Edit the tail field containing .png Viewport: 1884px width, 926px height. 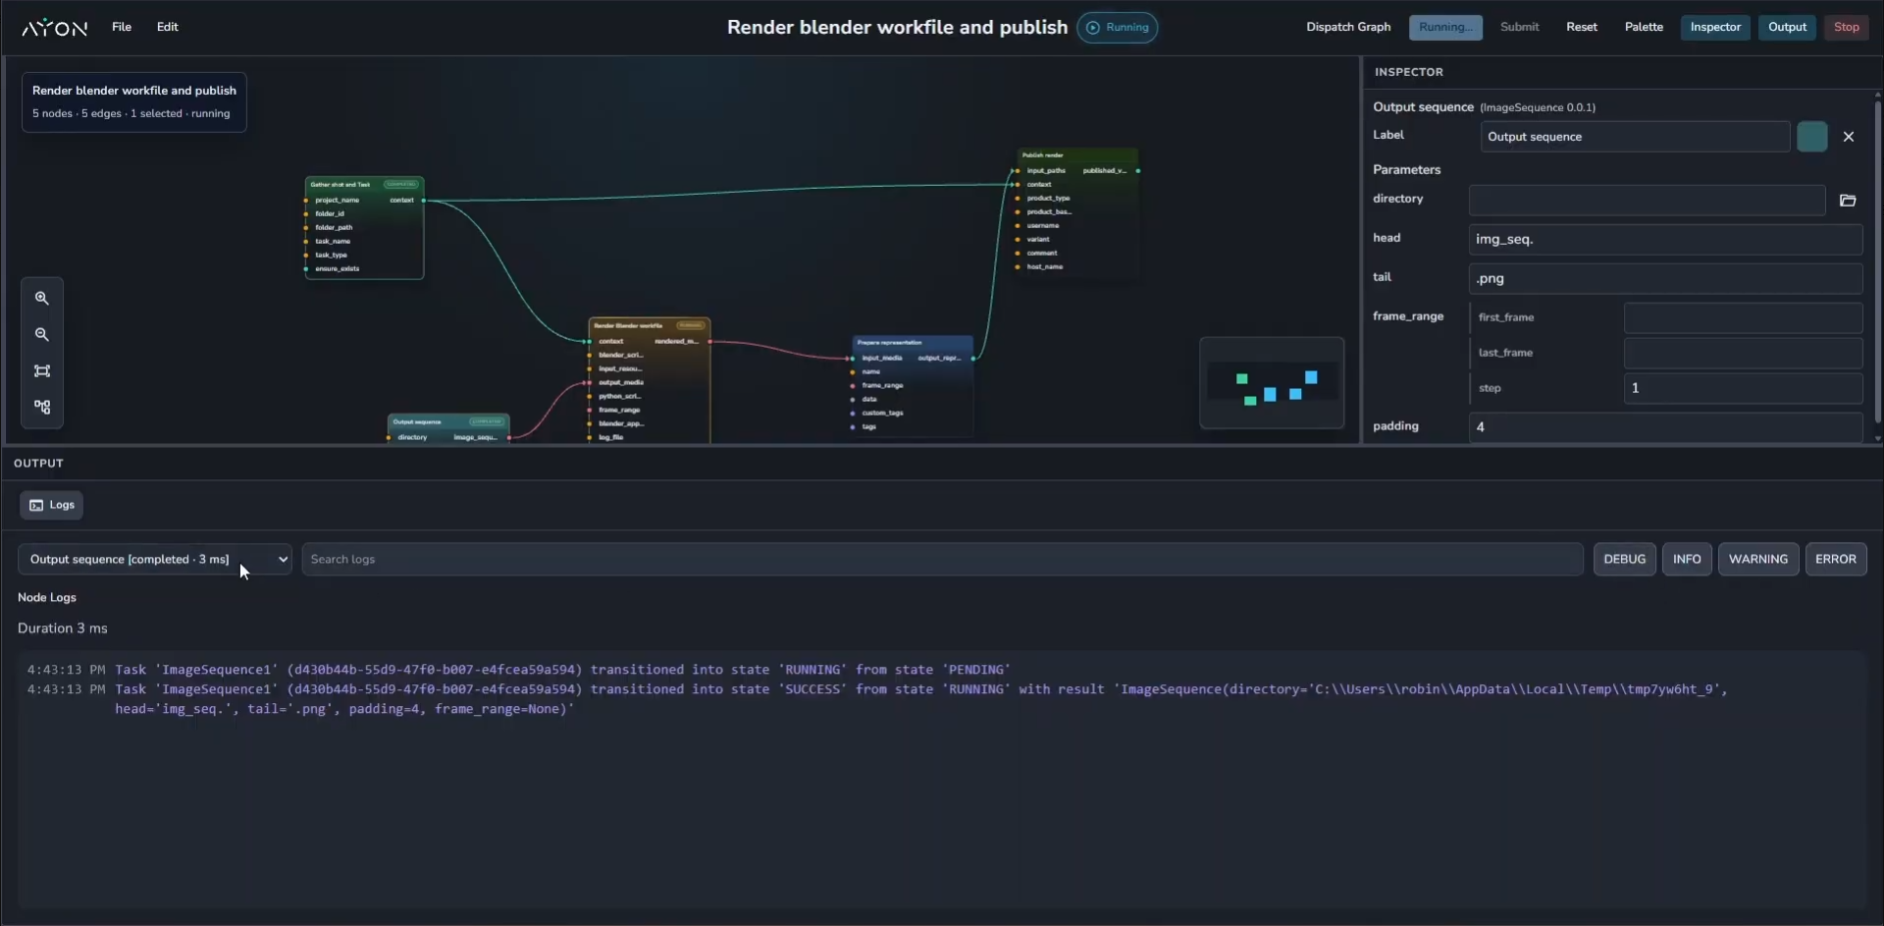[x=1665, y=278]
